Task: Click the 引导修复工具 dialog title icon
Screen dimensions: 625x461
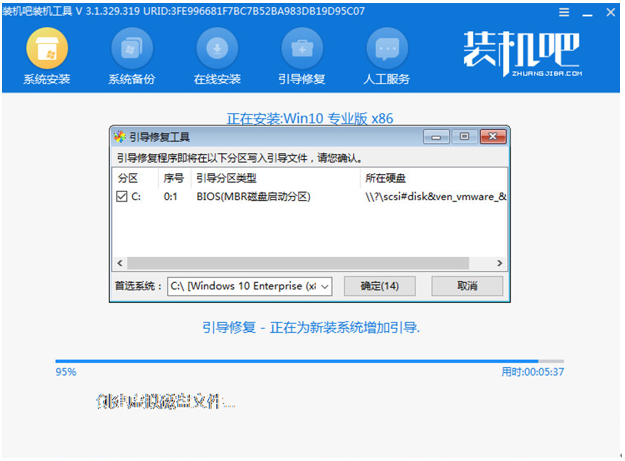Action: pos(120,137)
